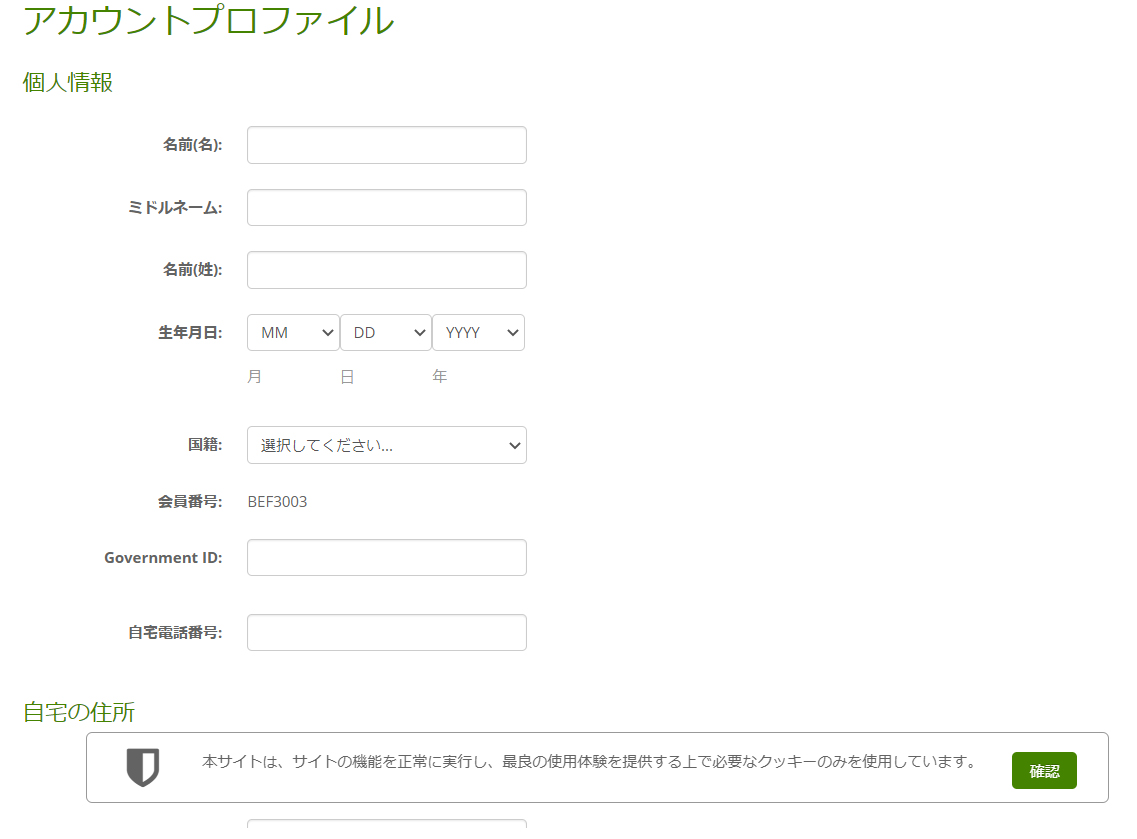The height and width of the screenshot is (839, 1137).
Task: Click the 確認 cookie confirmation button
Action: [x=1044, y=770]
